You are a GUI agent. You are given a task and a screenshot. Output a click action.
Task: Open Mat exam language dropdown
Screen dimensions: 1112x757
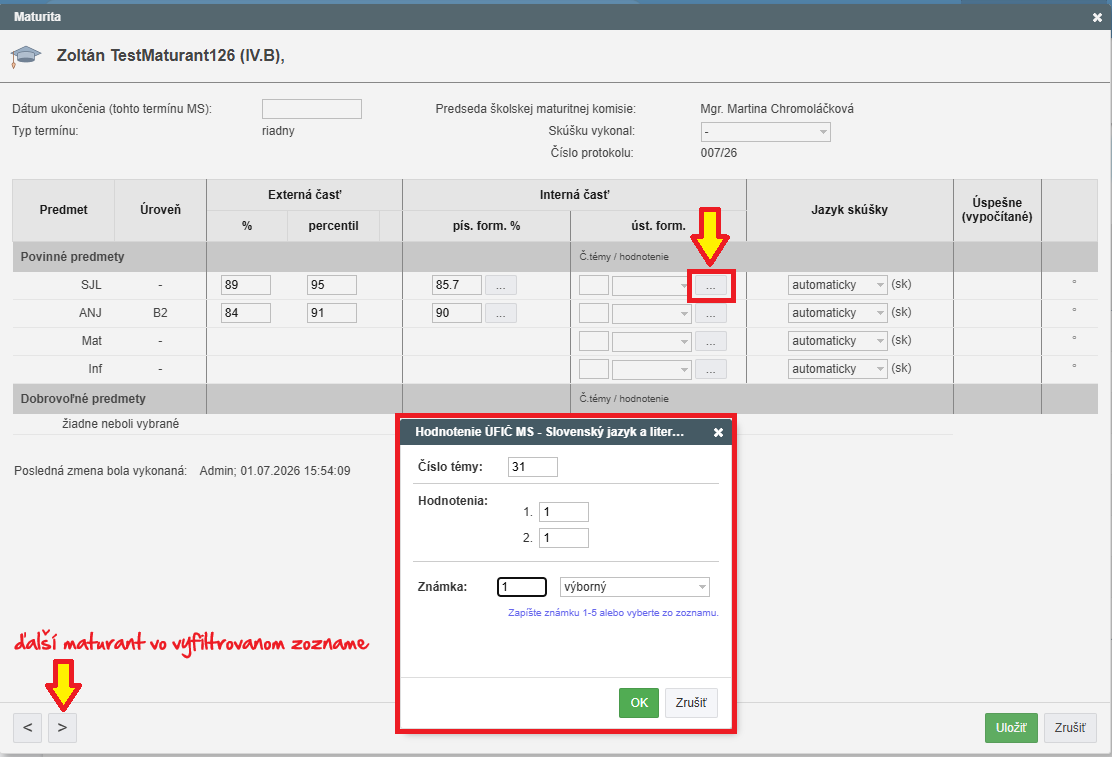coord(838,341)
